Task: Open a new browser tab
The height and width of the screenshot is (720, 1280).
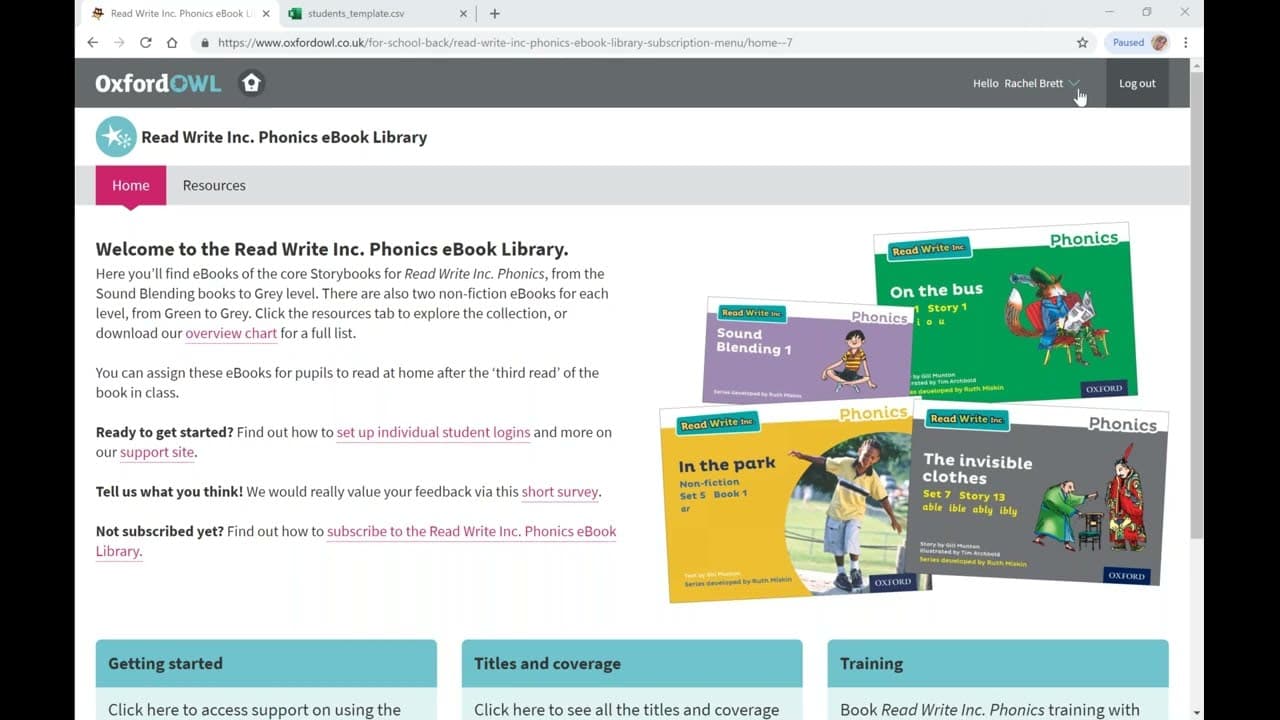Action: 494,14
